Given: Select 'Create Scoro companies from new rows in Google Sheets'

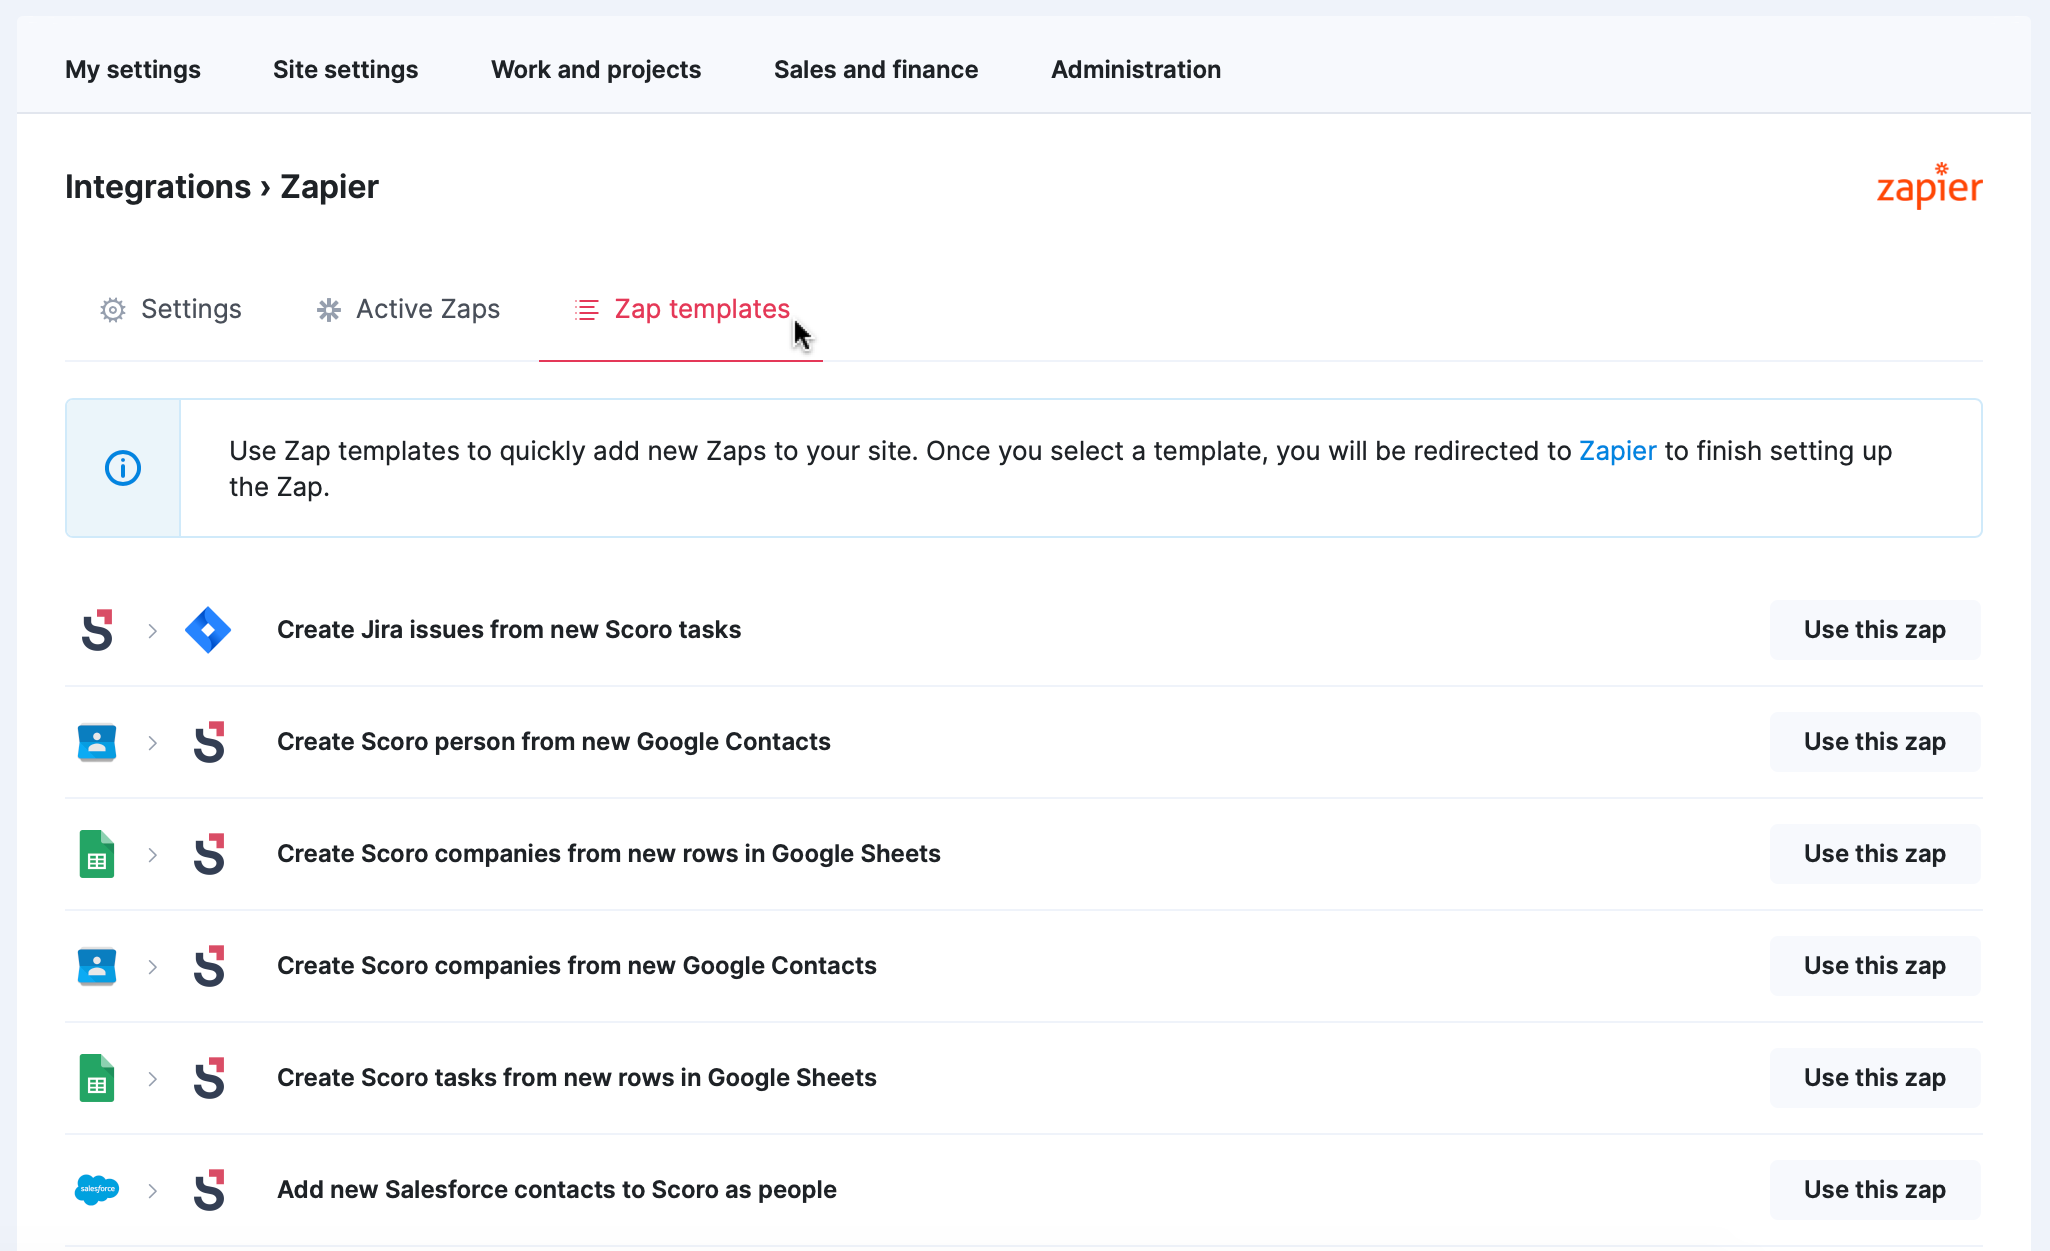Looking at the screenshot, I should point(609,854).
